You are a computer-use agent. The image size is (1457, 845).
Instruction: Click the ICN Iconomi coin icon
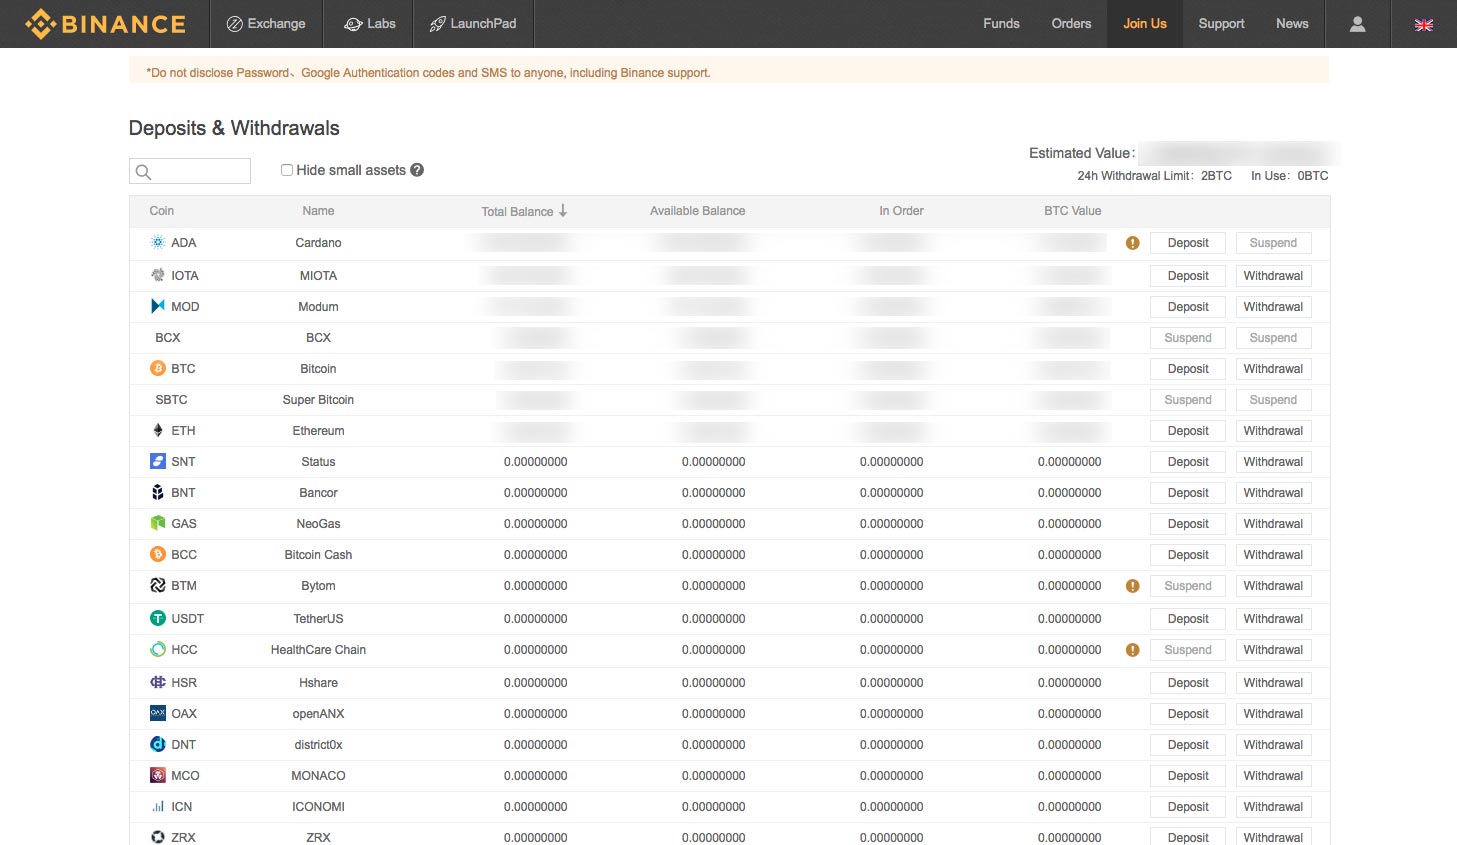(157, 806)
